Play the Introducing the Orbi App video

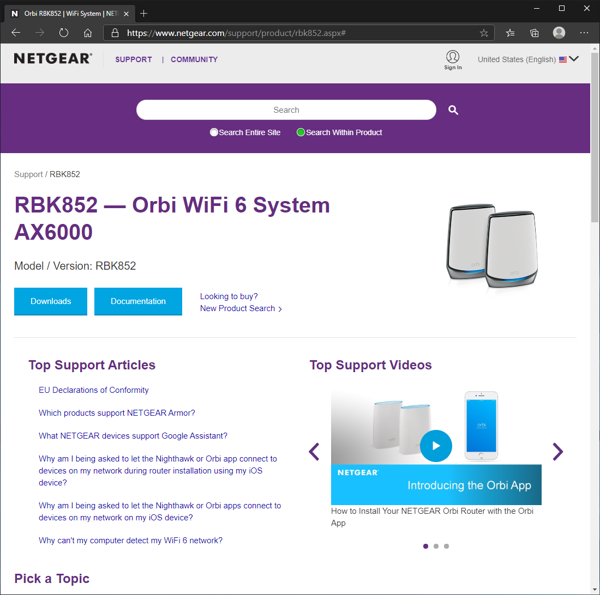(436, 446)
